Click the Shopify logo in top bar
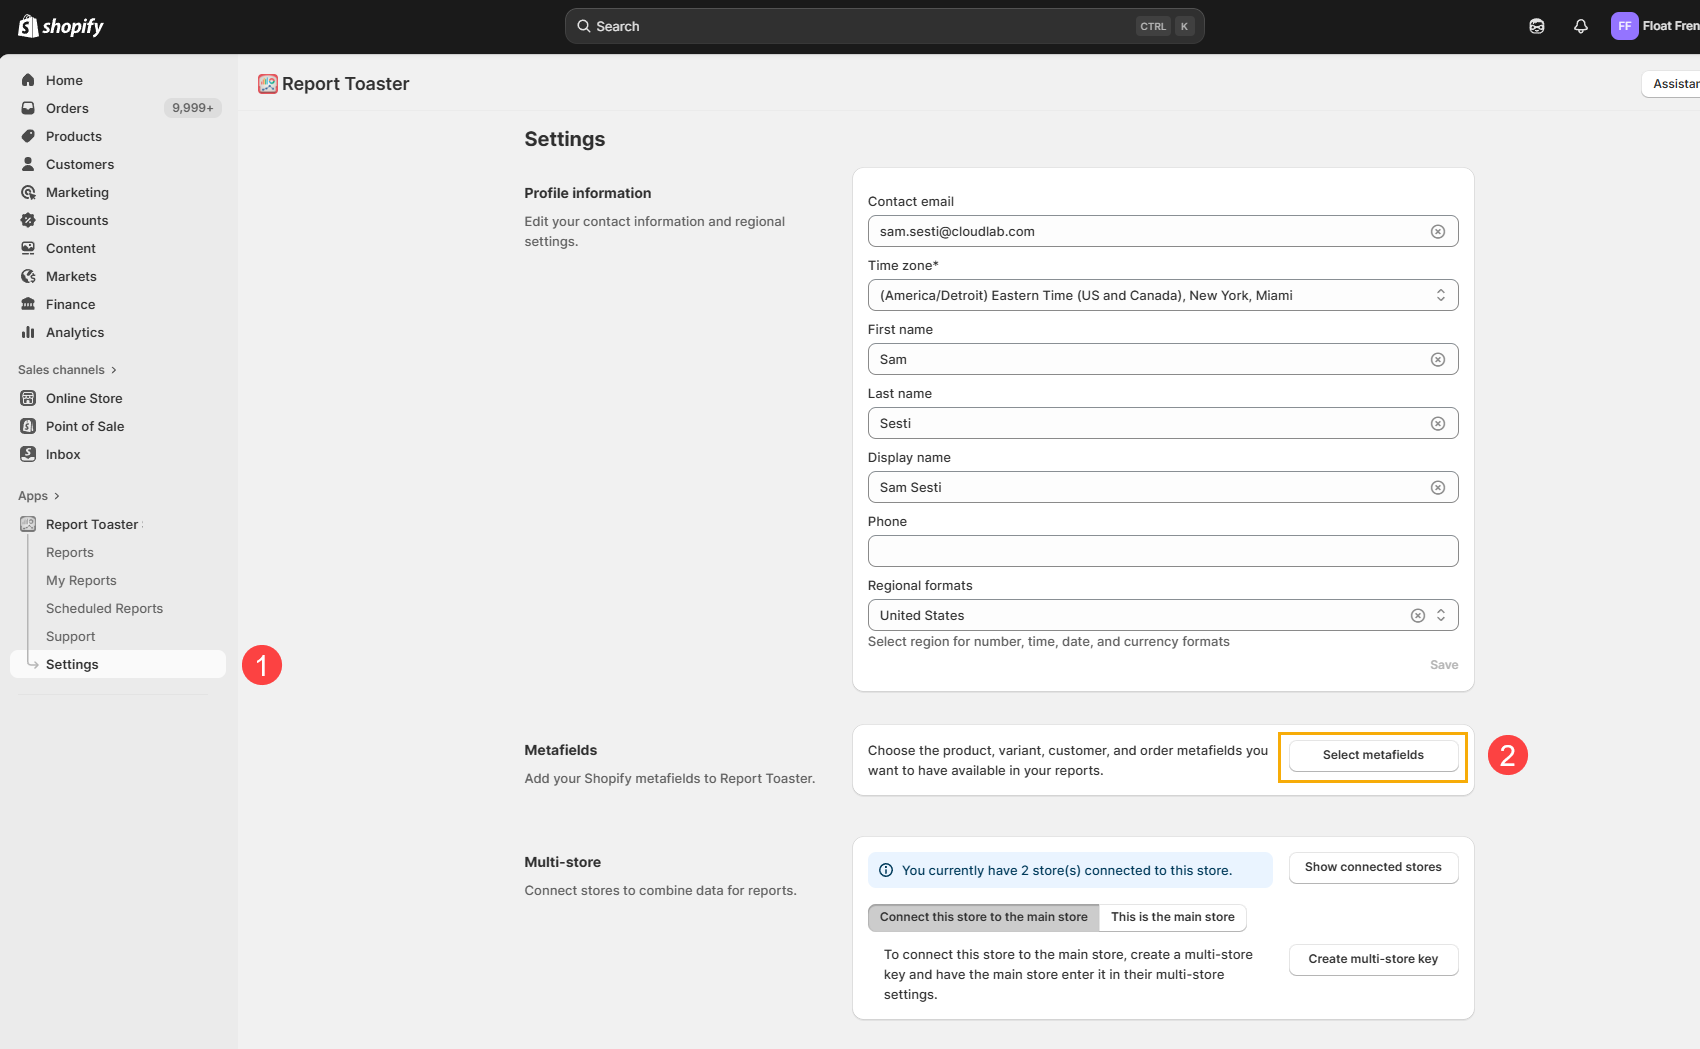This screenshot has width=1700, height=1049. 61,26
